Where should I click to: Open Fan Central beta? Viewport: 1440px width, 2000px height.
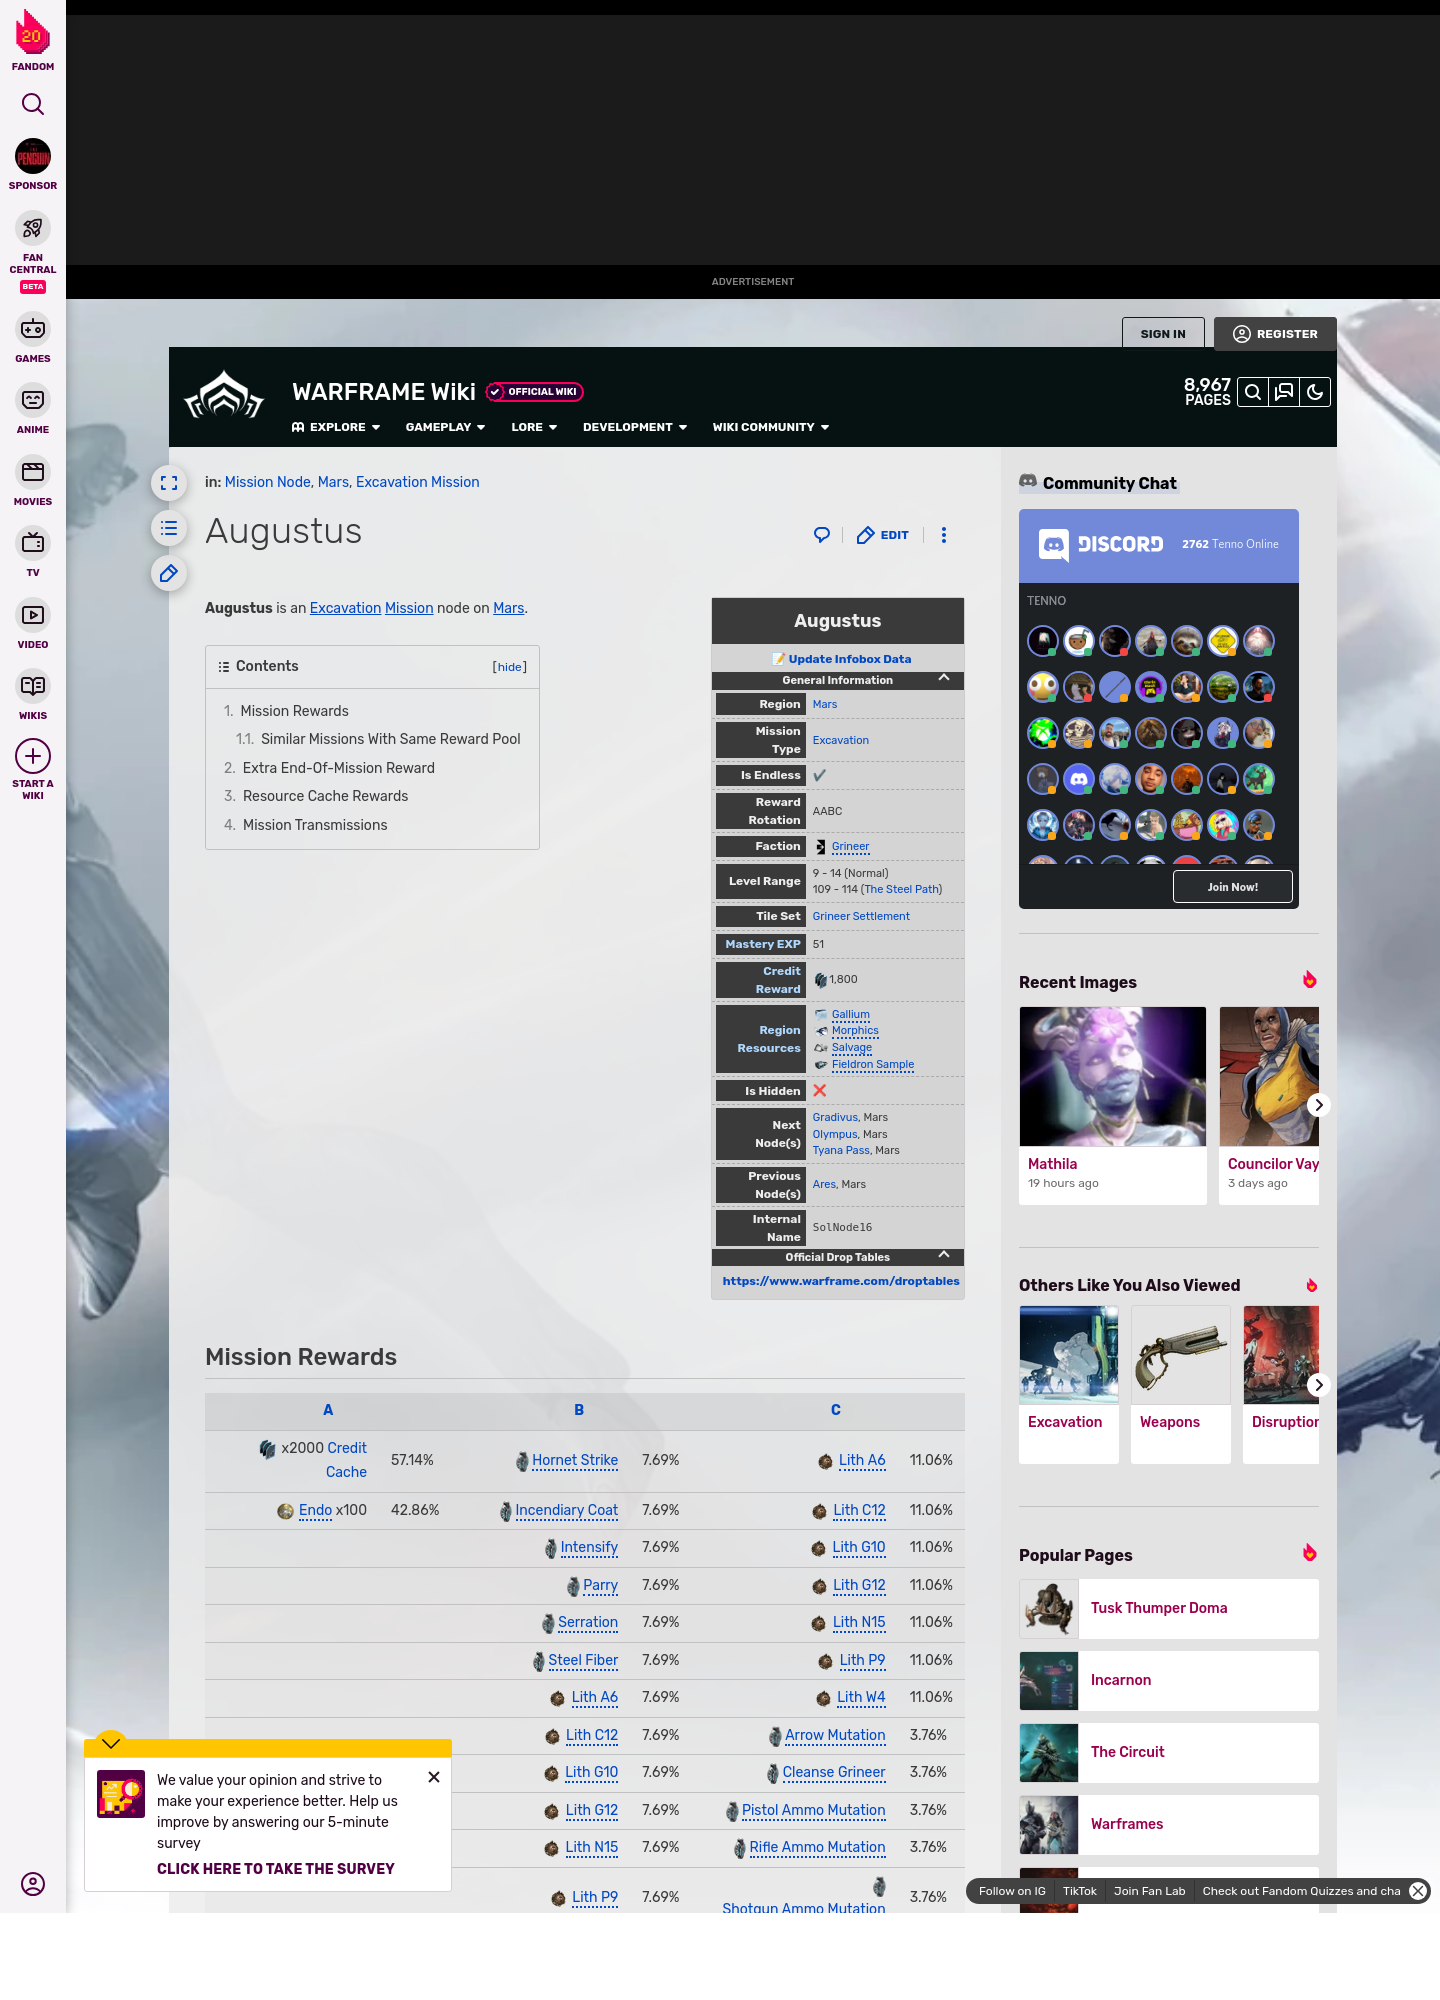[33, 253]
